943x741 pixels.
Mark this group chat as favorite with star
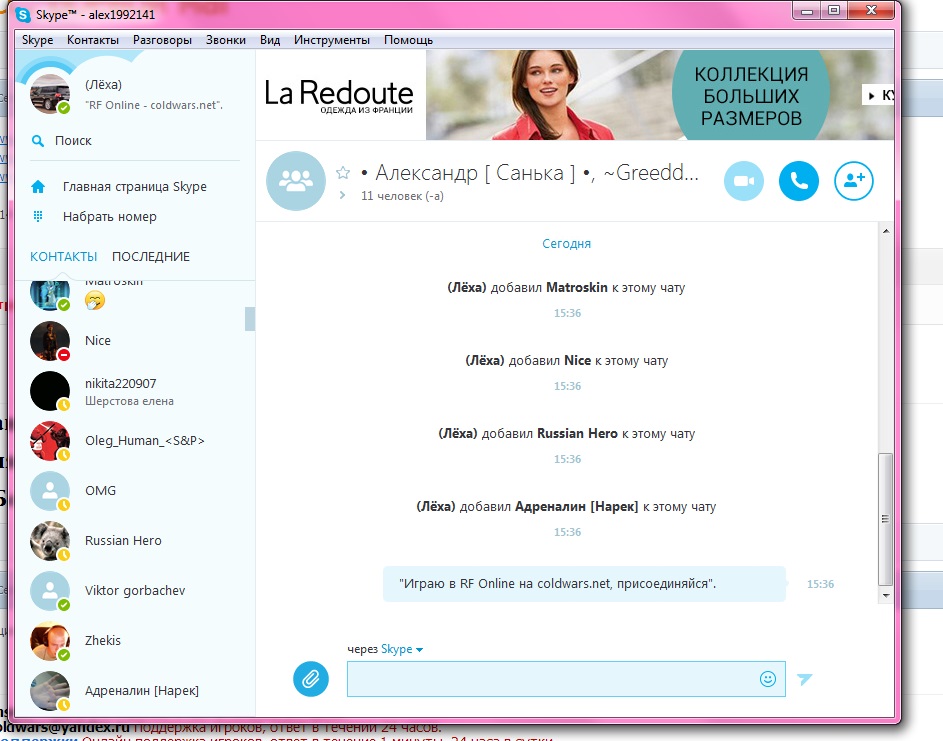[343, 173]
